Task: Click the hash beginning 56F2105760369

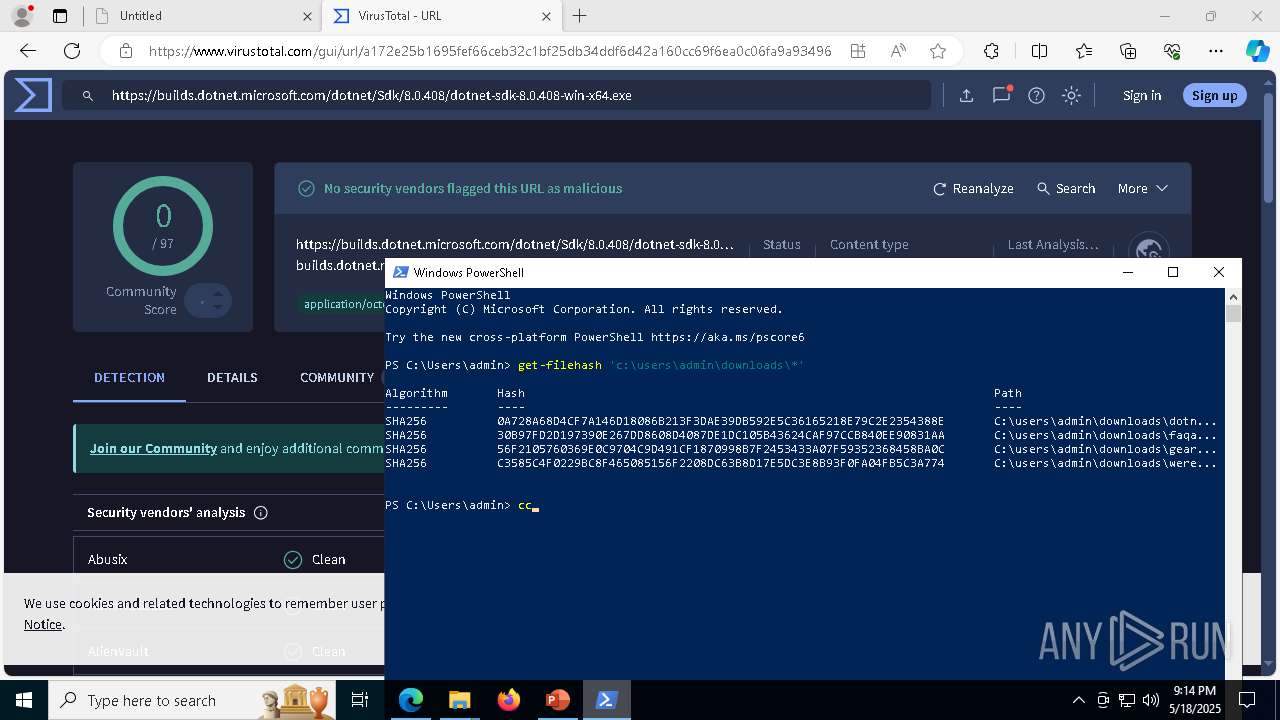Action: pyautogui.click(x=720, y=449)
